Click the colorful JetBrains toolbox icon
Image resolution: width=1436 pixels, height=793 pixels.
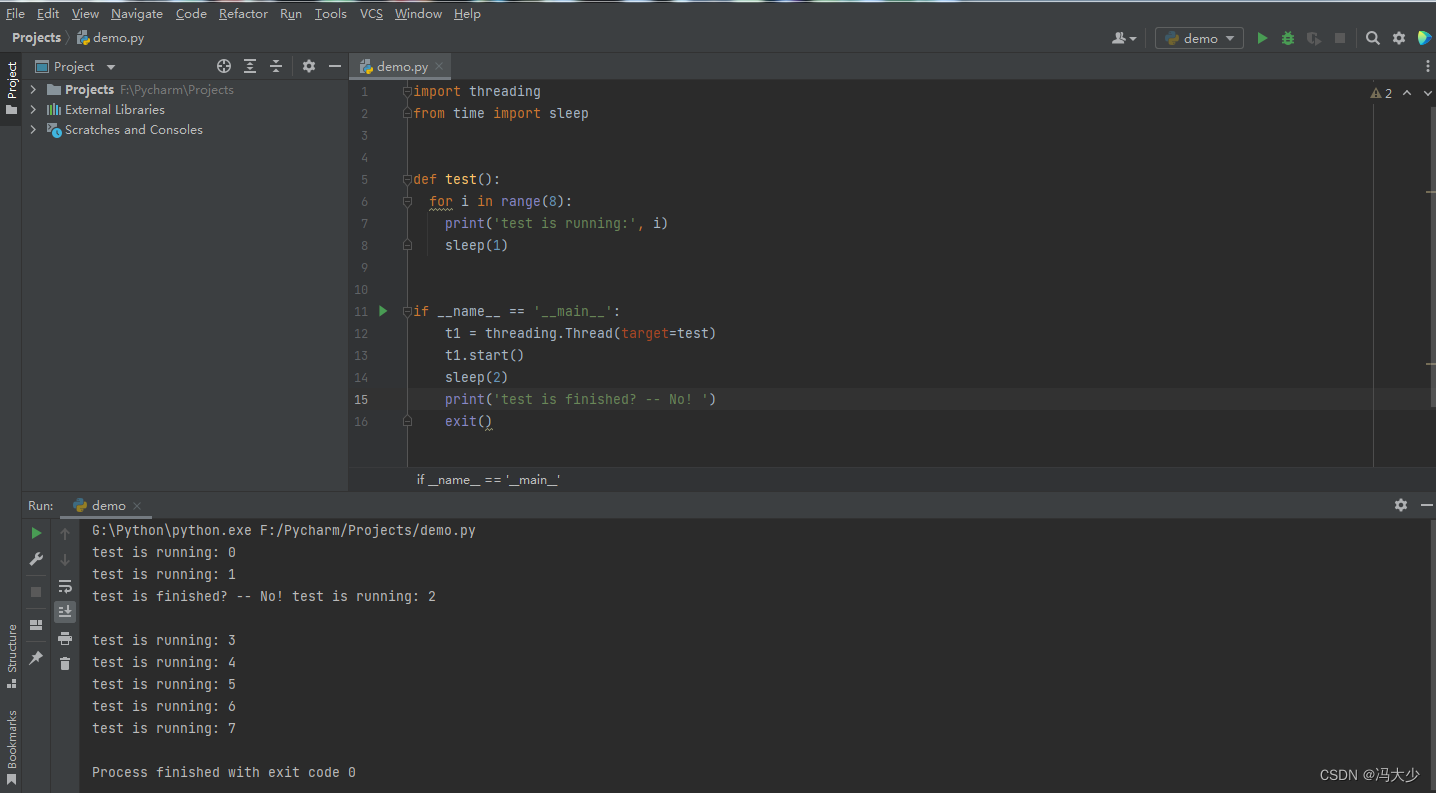pos(1424,38)
